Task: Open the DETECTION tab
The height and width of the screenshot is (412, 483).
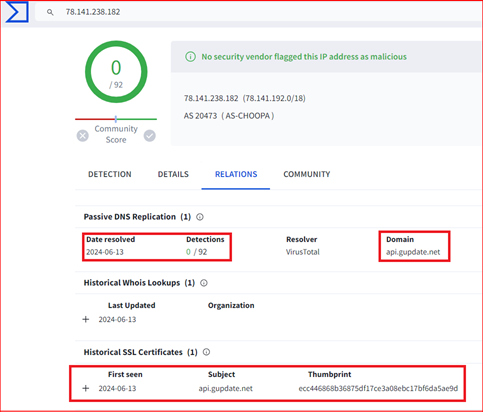Action: [110, 174]
